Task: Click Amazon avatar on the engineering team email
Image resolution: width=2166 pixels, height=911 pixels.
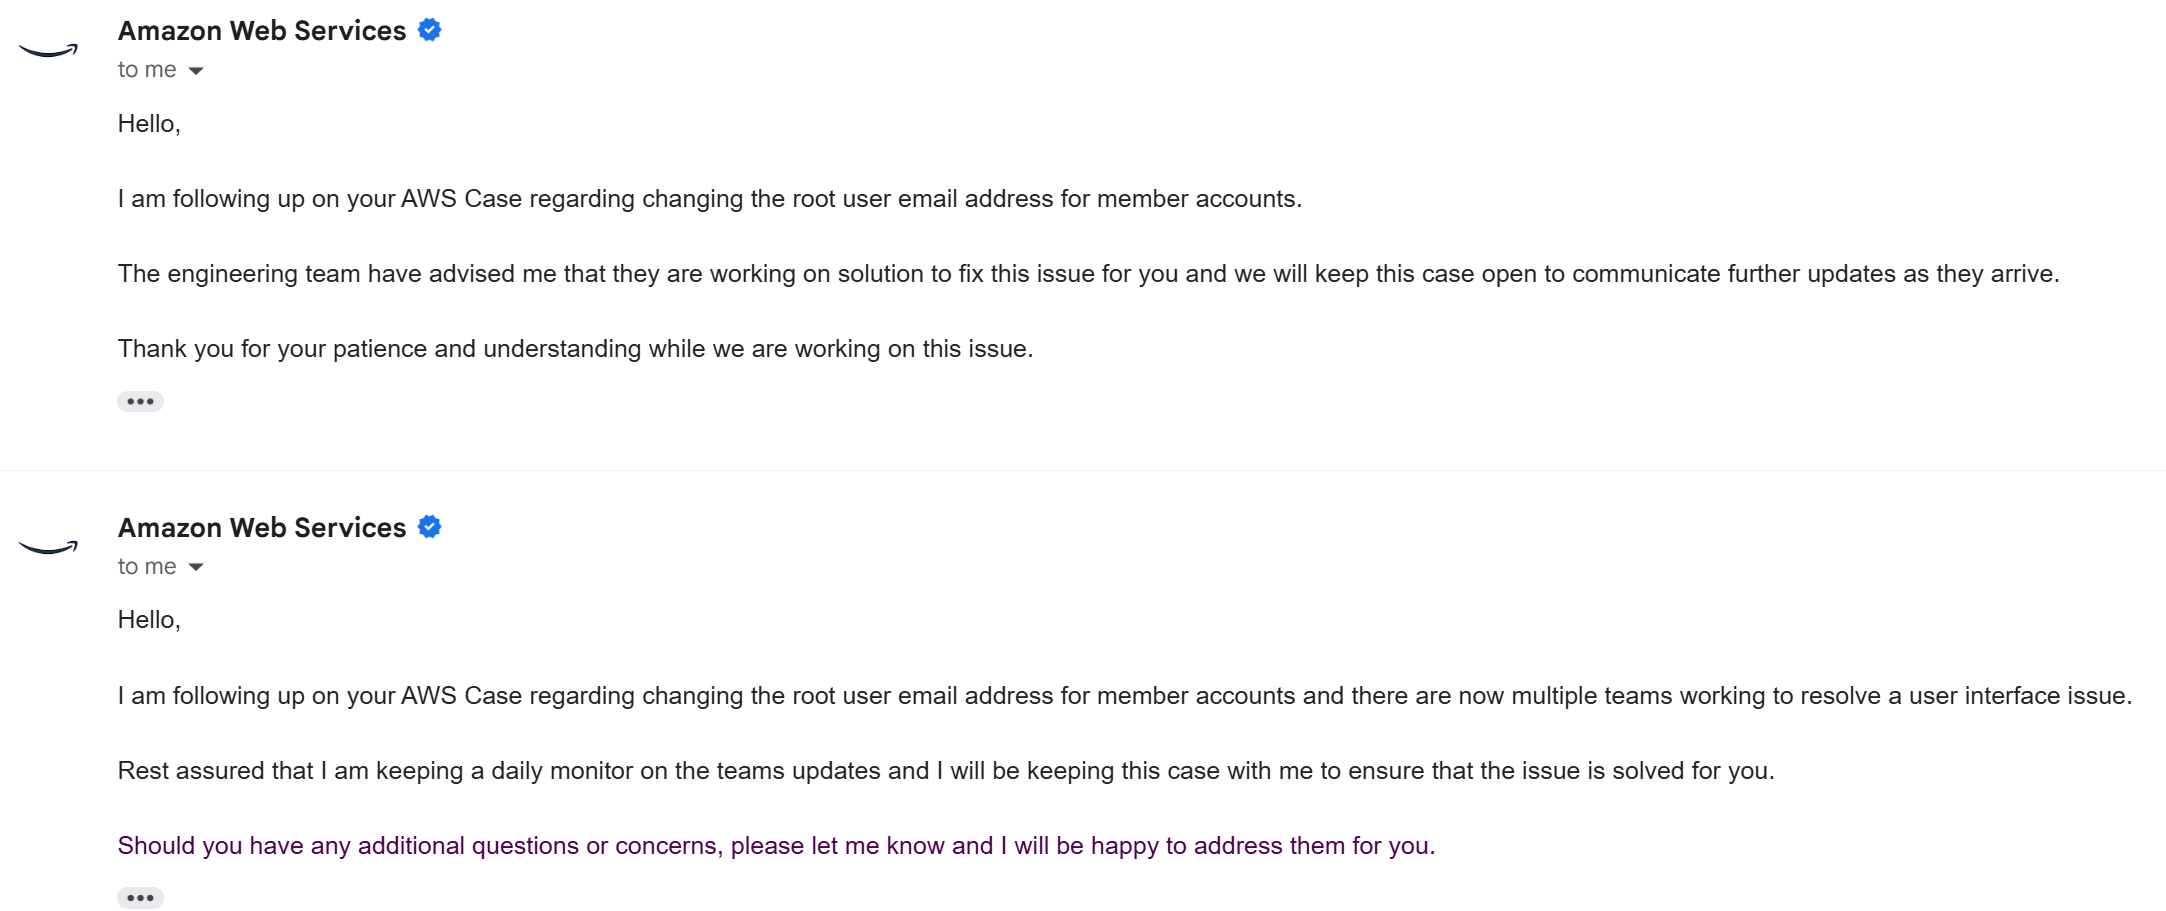Action: [48, 50]
